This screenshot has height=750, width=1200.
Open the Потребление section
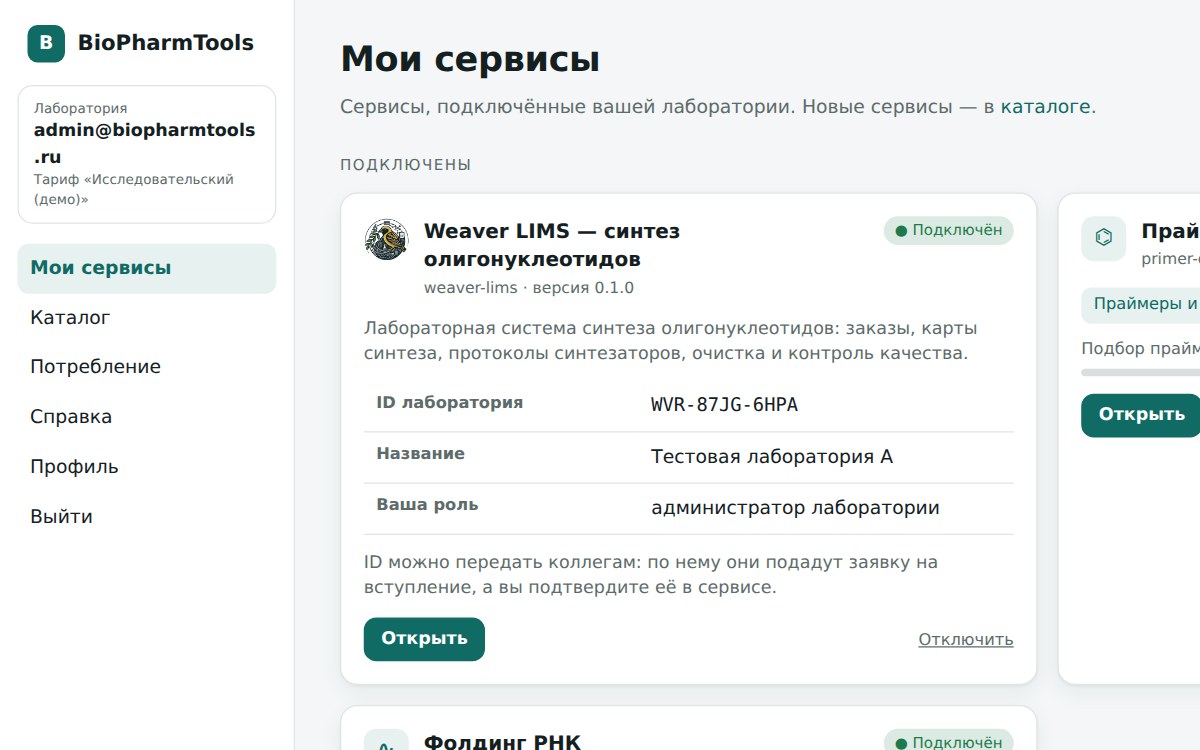147,367
